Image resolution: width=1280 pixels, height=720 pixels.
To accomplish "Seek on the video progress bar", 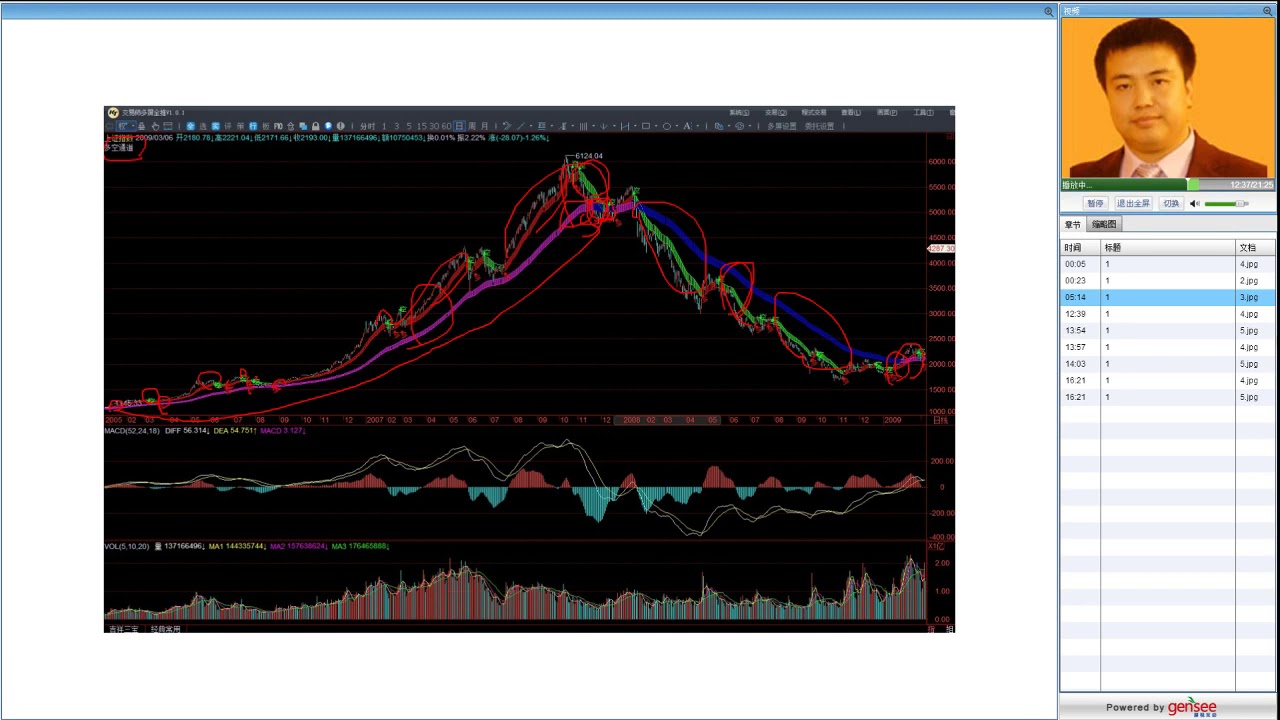I will click(1168, 185).
